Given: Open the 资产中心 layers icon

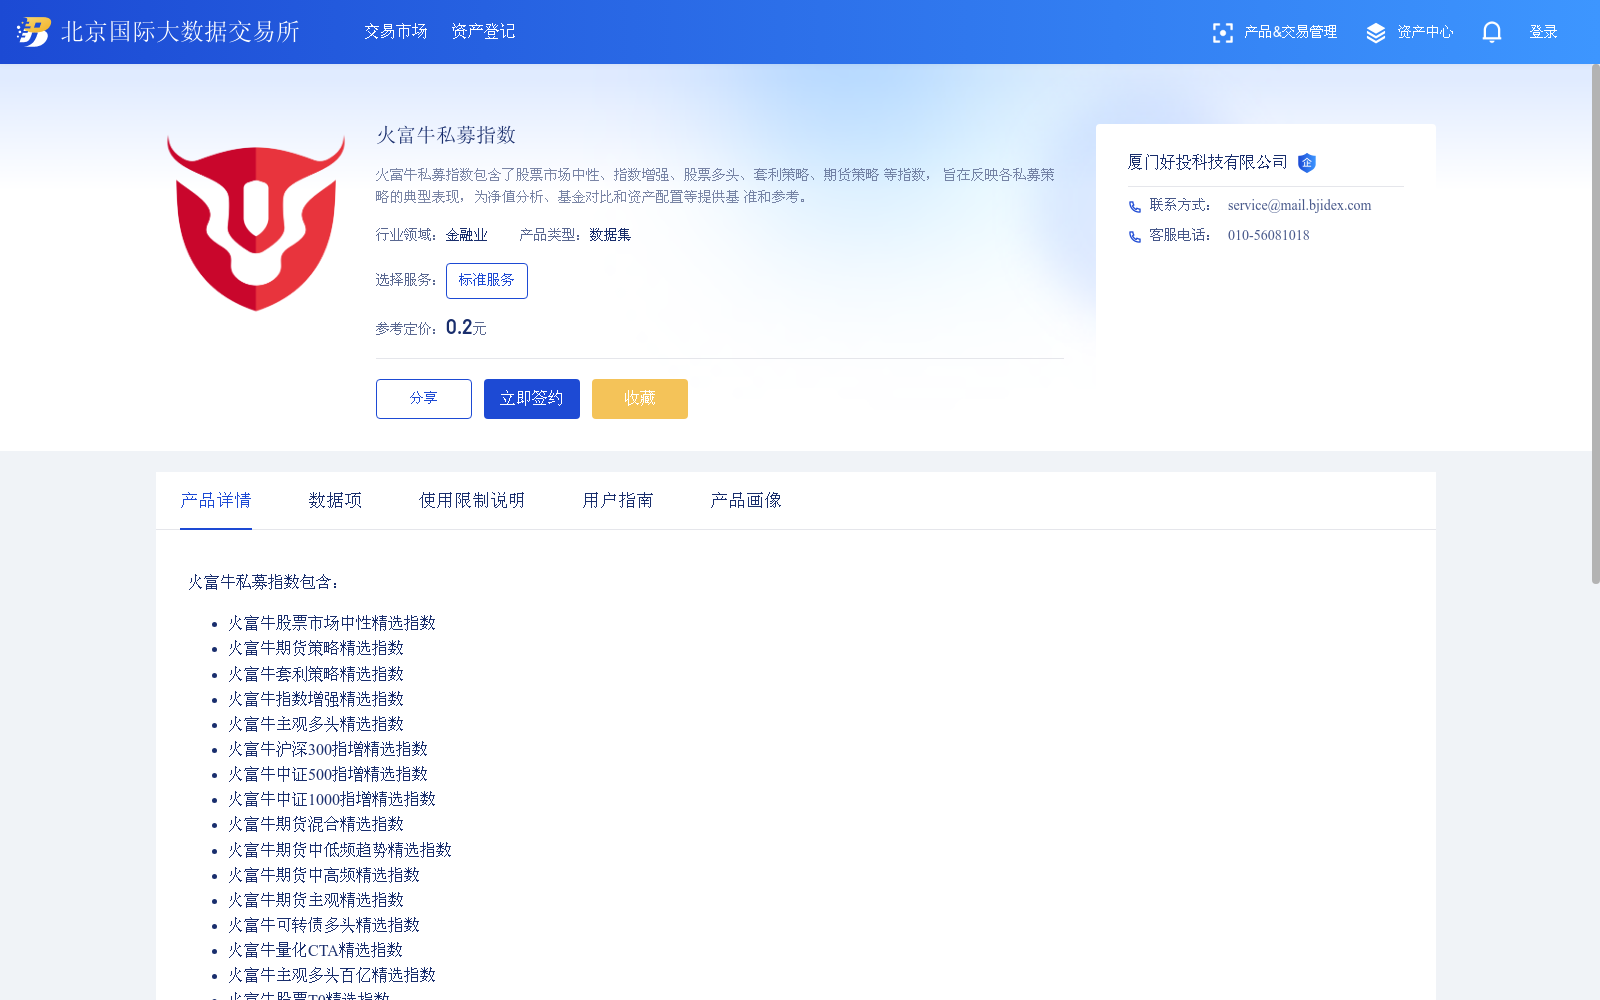Looking at the screenshot, I should [x=1376, y=33].
